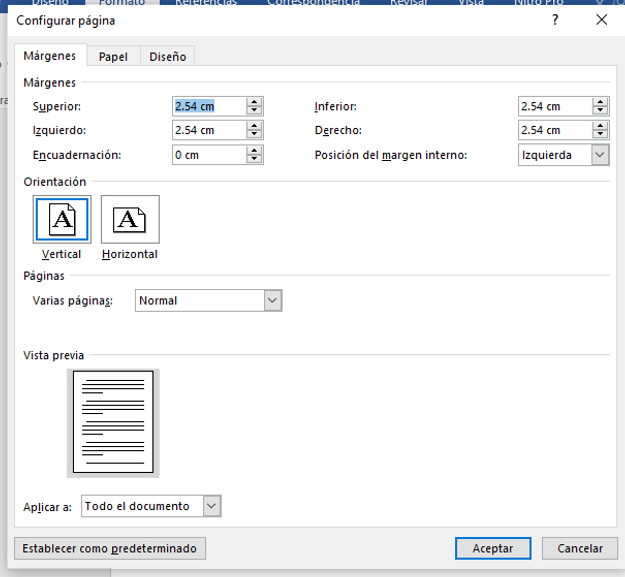Click the Cancelar button

[x=580, y=548]
